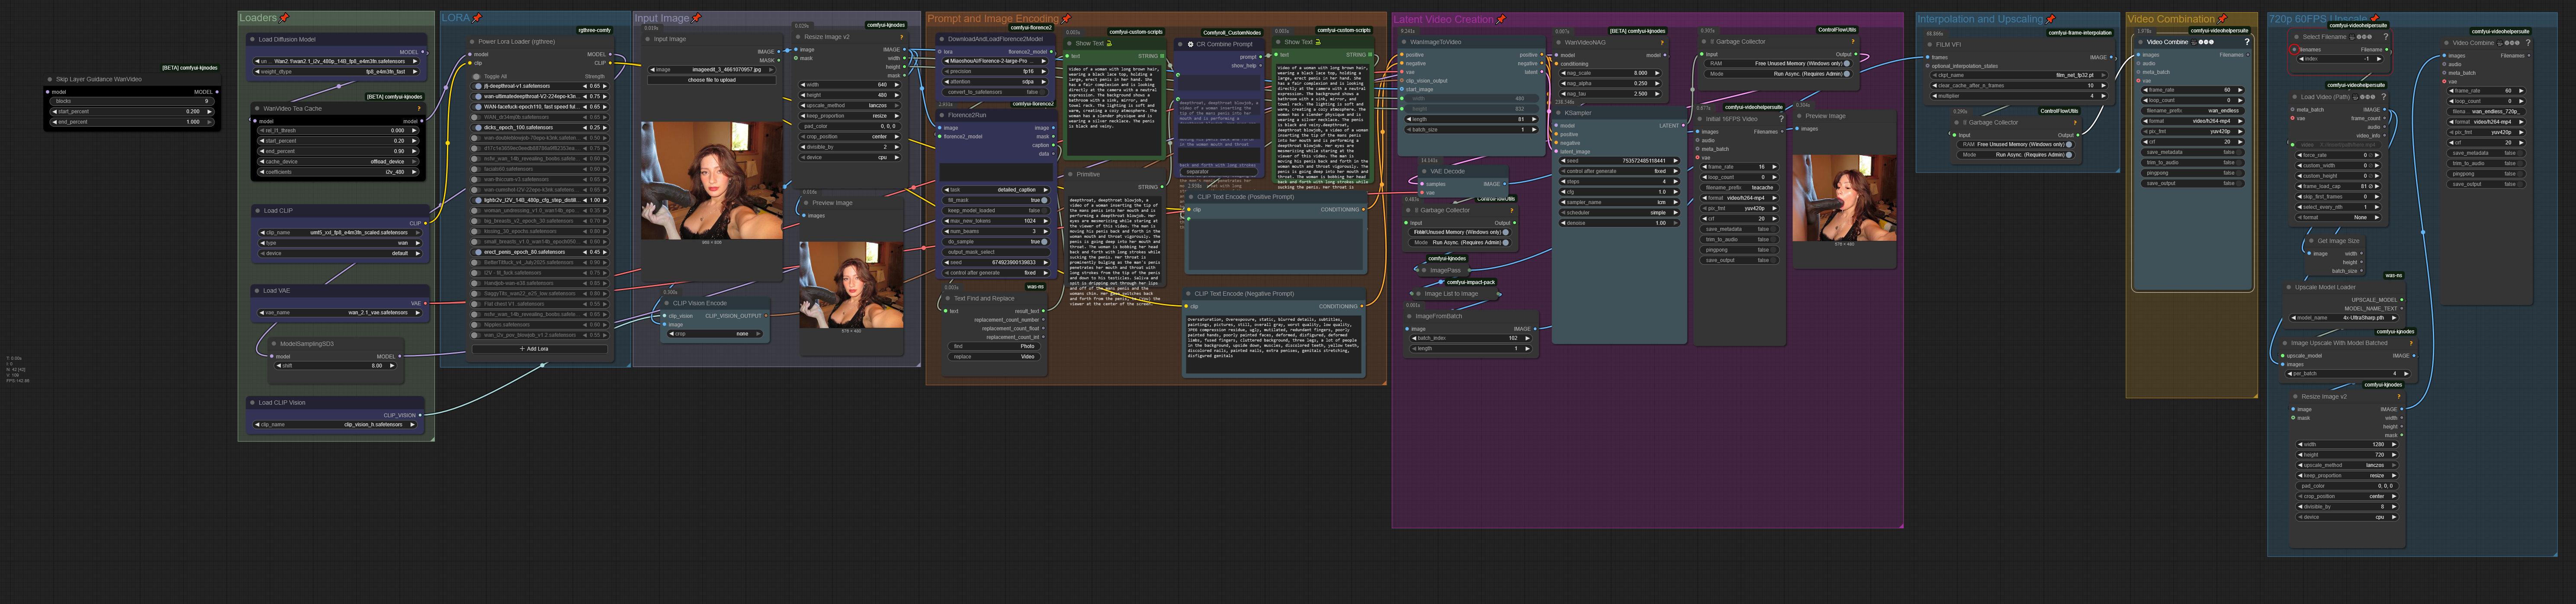Toggle fill_mask switch in Florence2Run node
Image resolution: width=2576 pixels, height=604 pixels.
tap(1044, 200)
